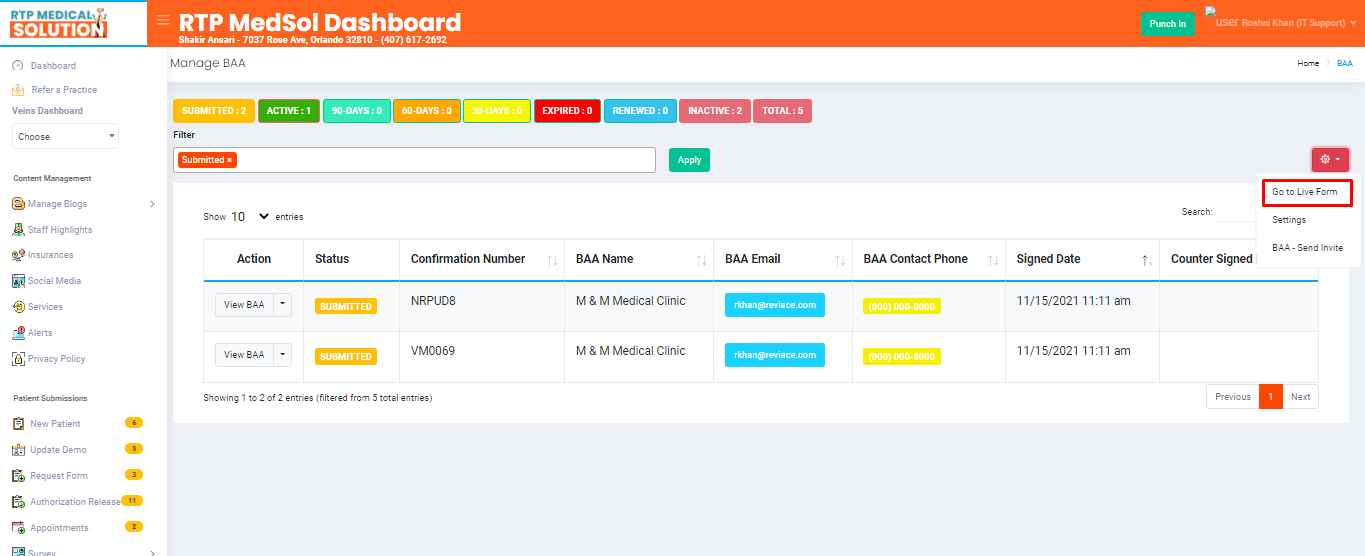Sort by BAA Contact Phone column arrows

coord(993,260)
